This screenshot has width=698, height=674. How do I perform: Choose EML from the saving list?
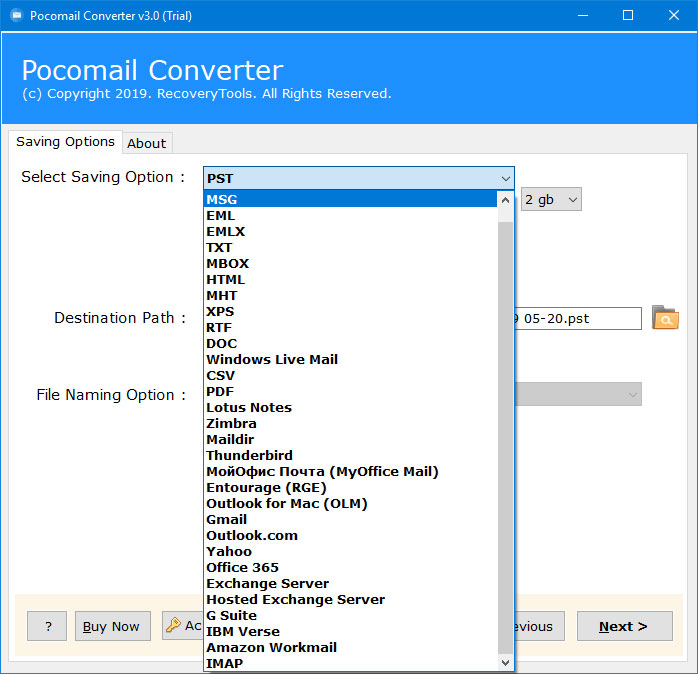350,215
